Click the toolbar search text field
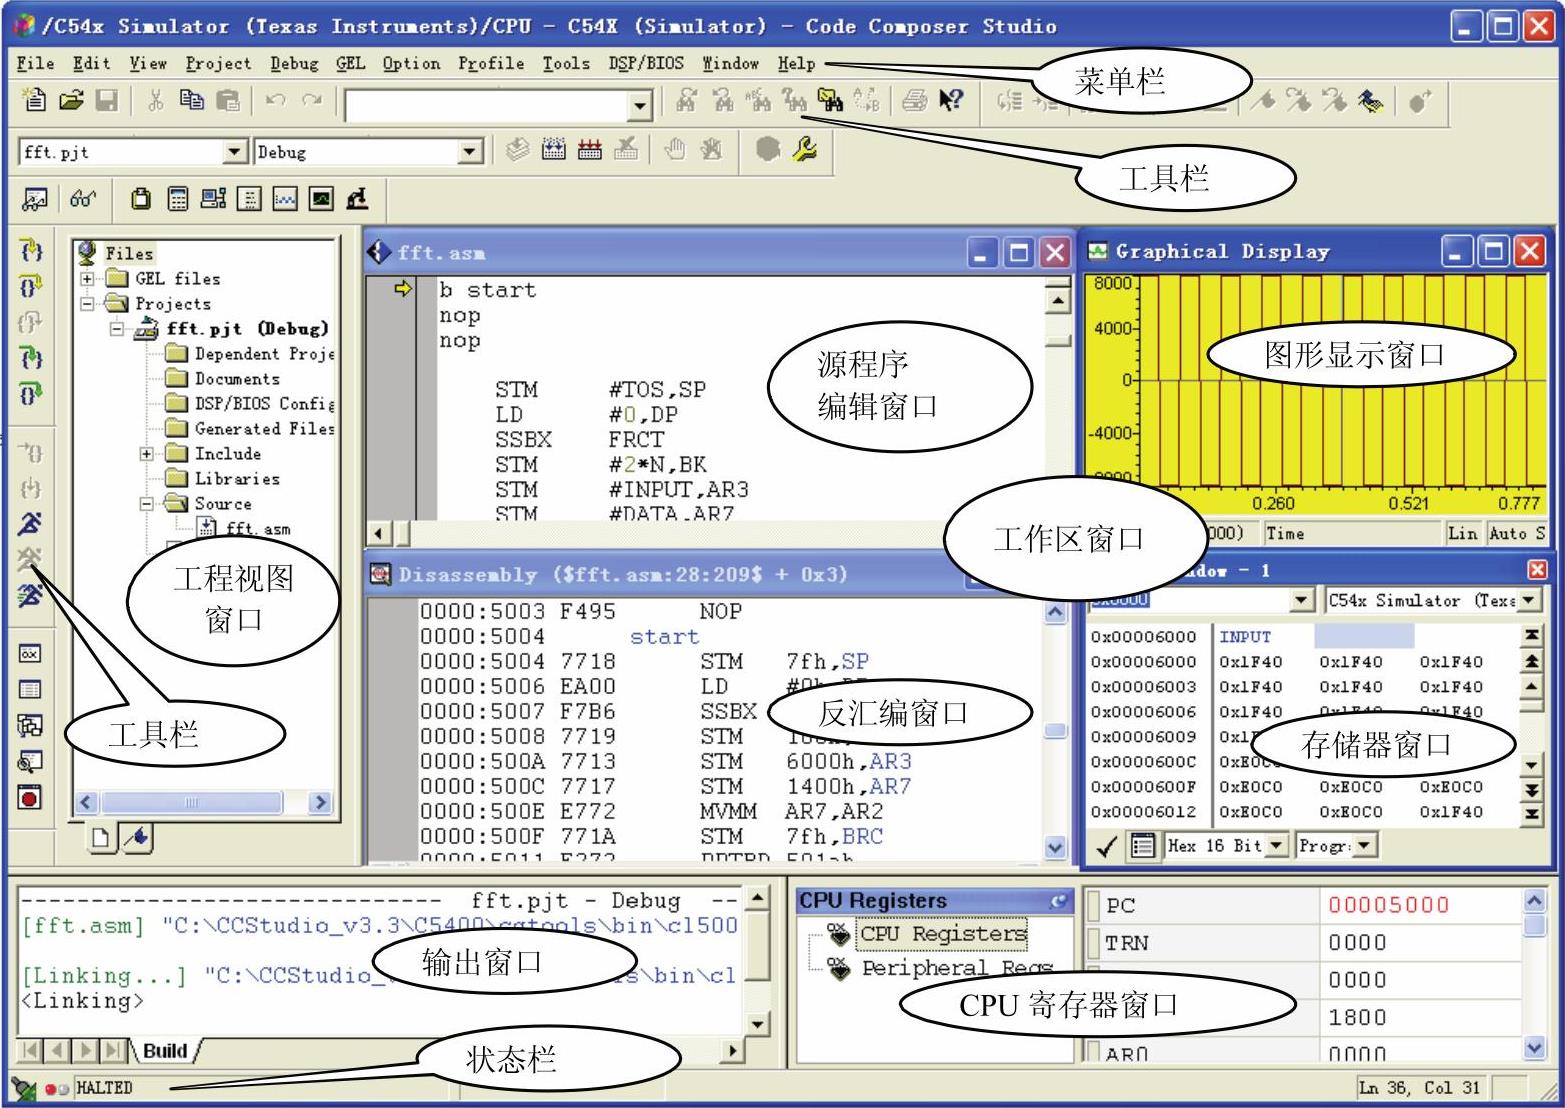This screenshot has width=1565, height=1108. click(x=488, y=105)
